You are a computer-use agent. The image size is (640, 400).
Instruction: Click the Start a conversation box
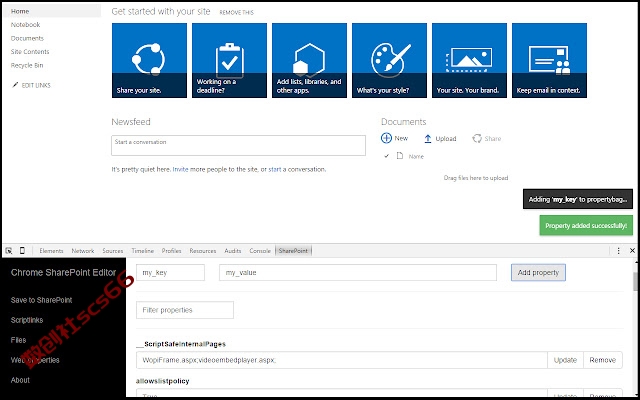(x=238, y=145)
